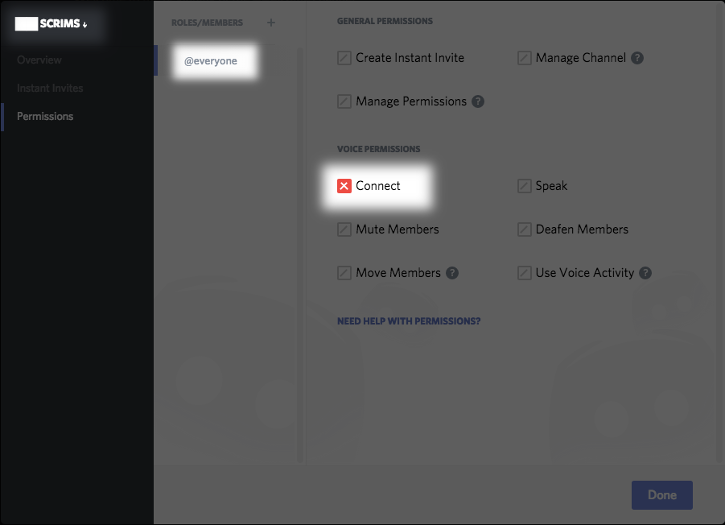Toggle the Manage Channel checkbox
This screenshot has height=525, width=725.
[x=524, y=58]
